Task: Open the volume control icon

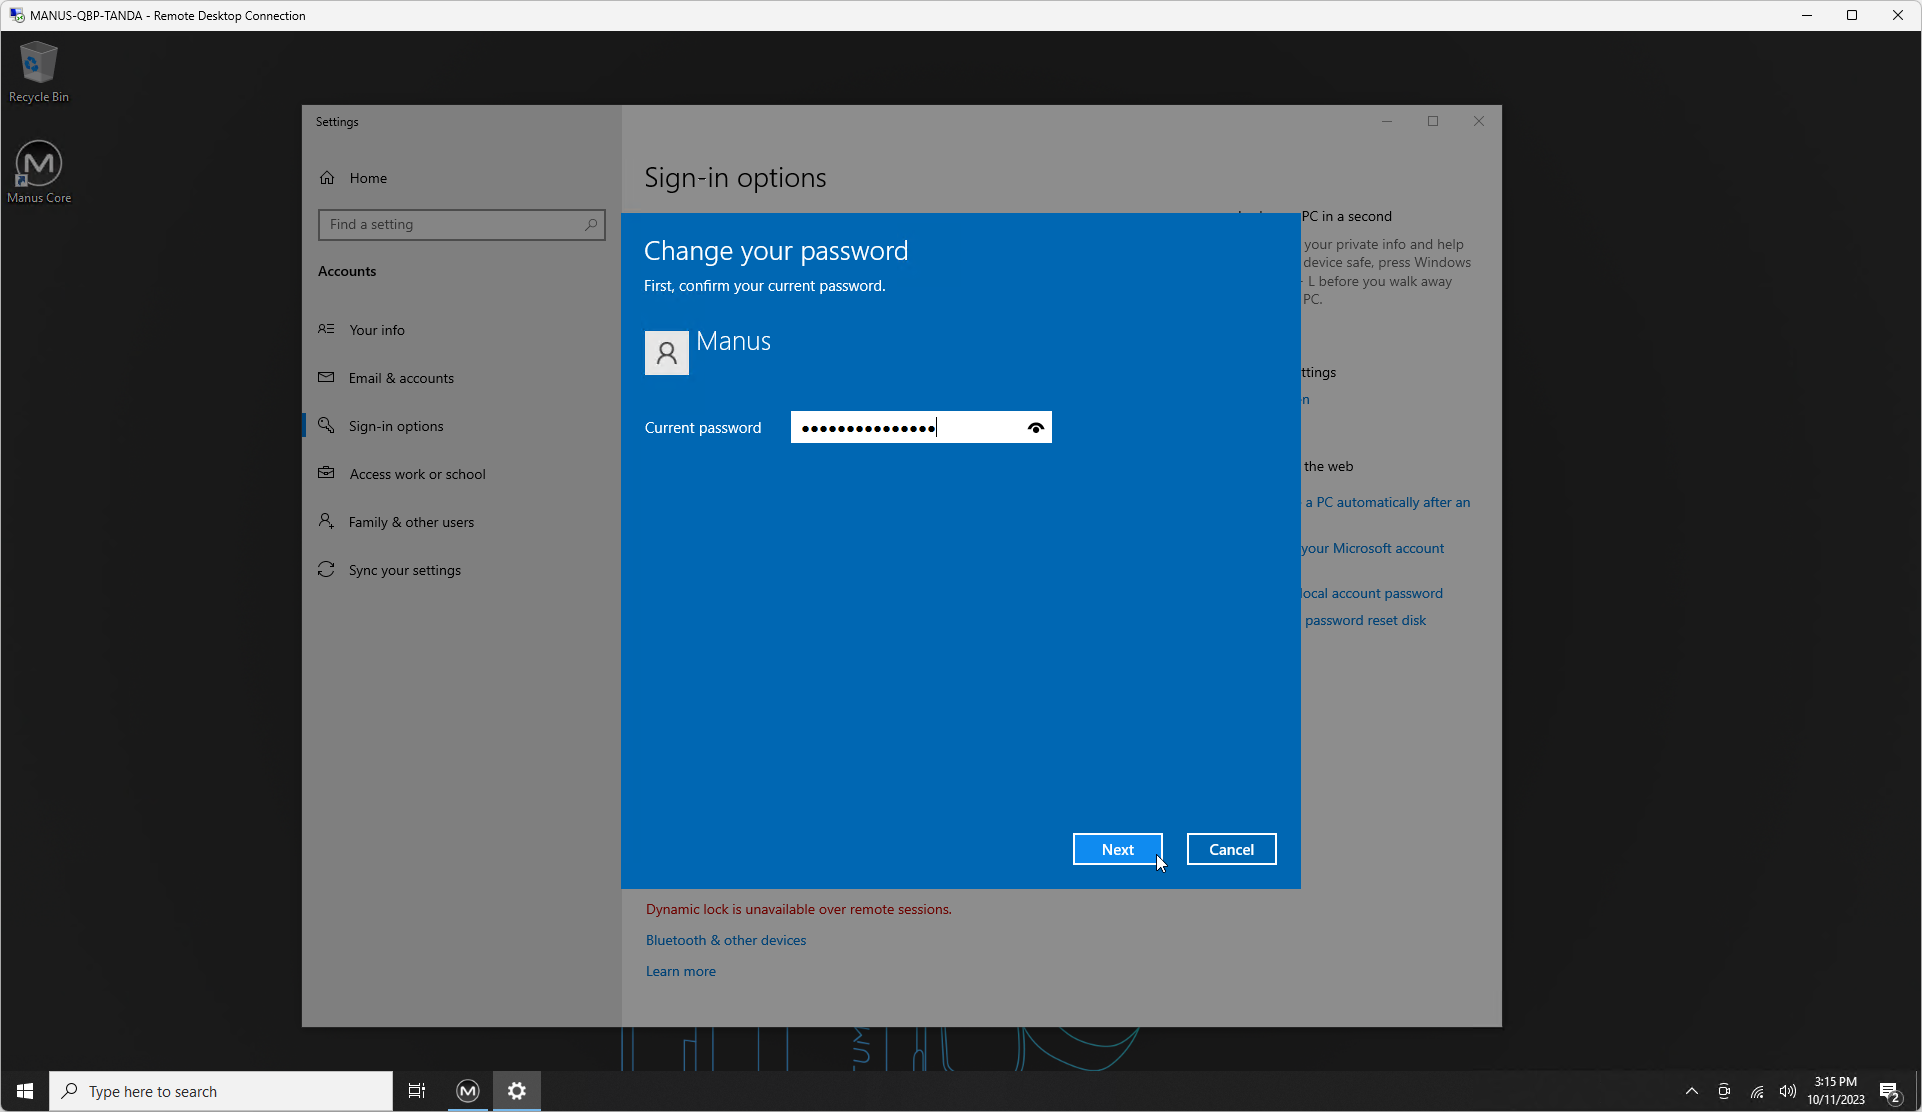Action: [x=1787, y=1091]
